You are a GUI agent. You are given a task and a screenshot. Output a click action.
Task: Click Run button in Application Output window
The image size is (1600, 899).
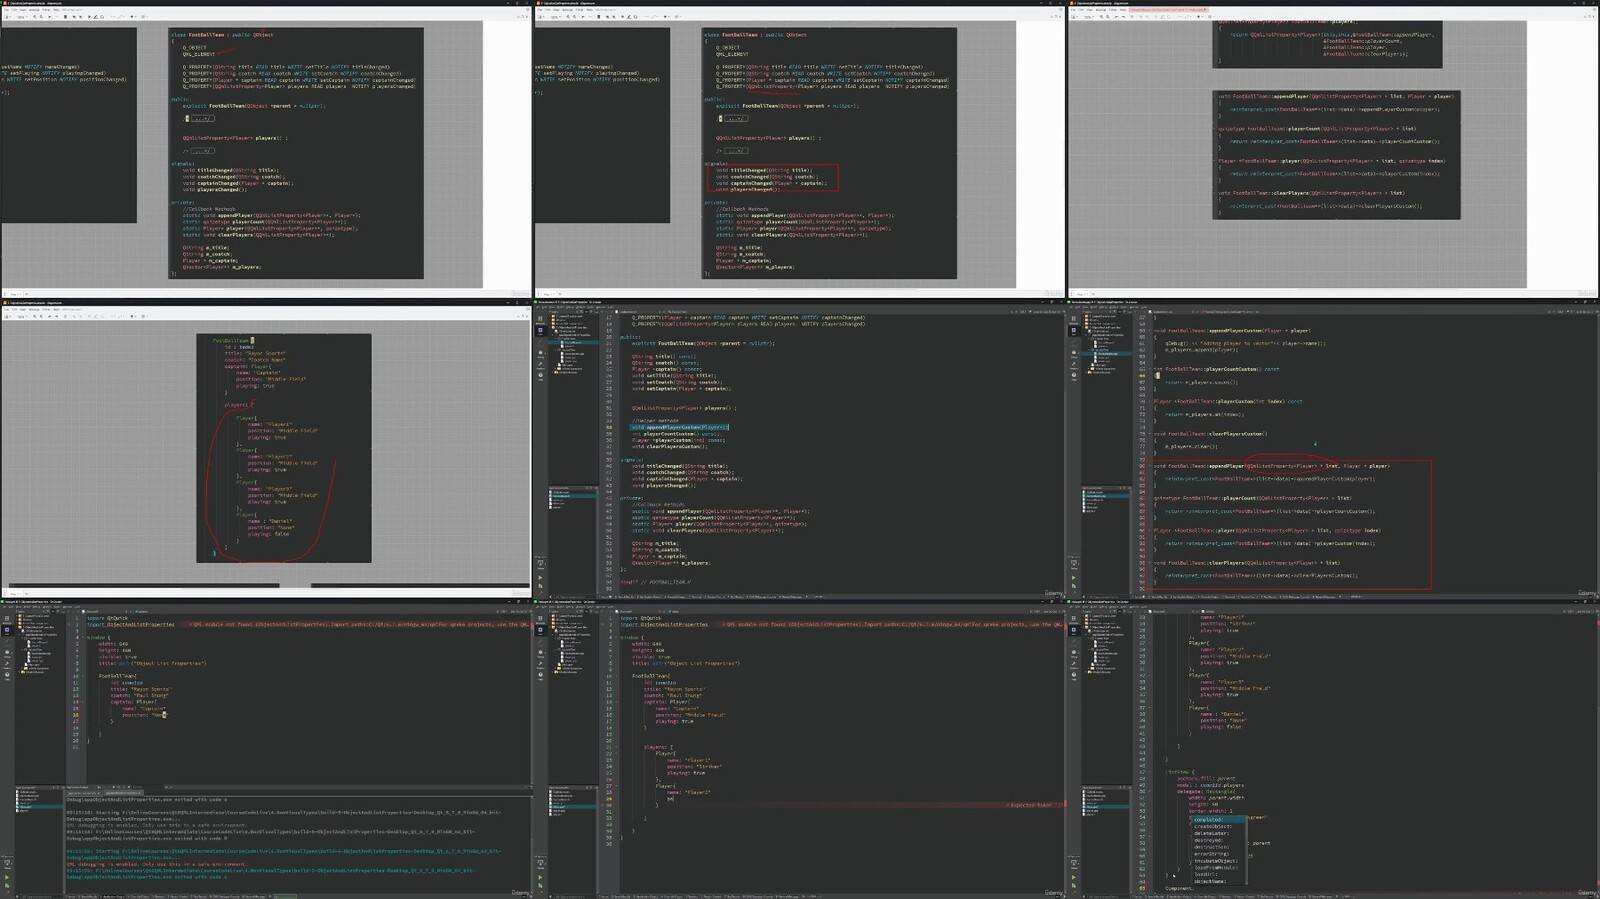tap(7, 877)
